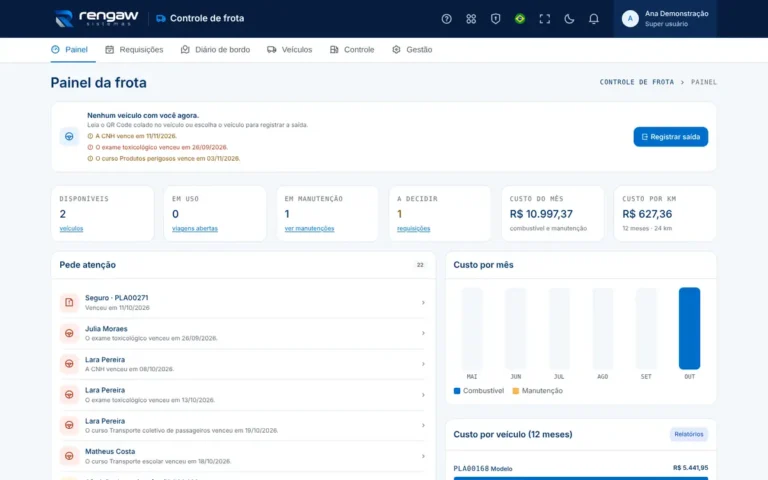Click the Seguro PLA00271 document icon

click(69, 303)
